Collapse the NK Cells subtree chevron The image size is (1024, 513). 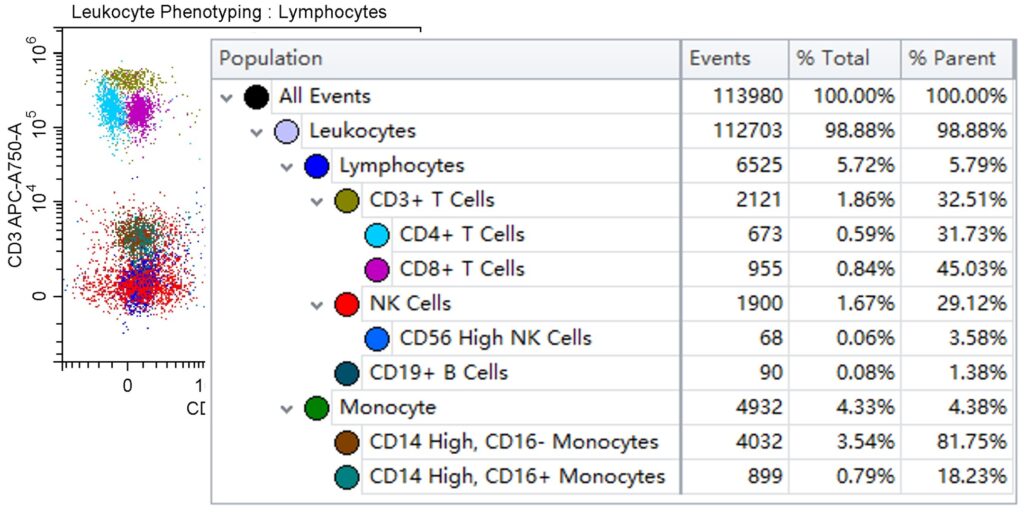318,305
